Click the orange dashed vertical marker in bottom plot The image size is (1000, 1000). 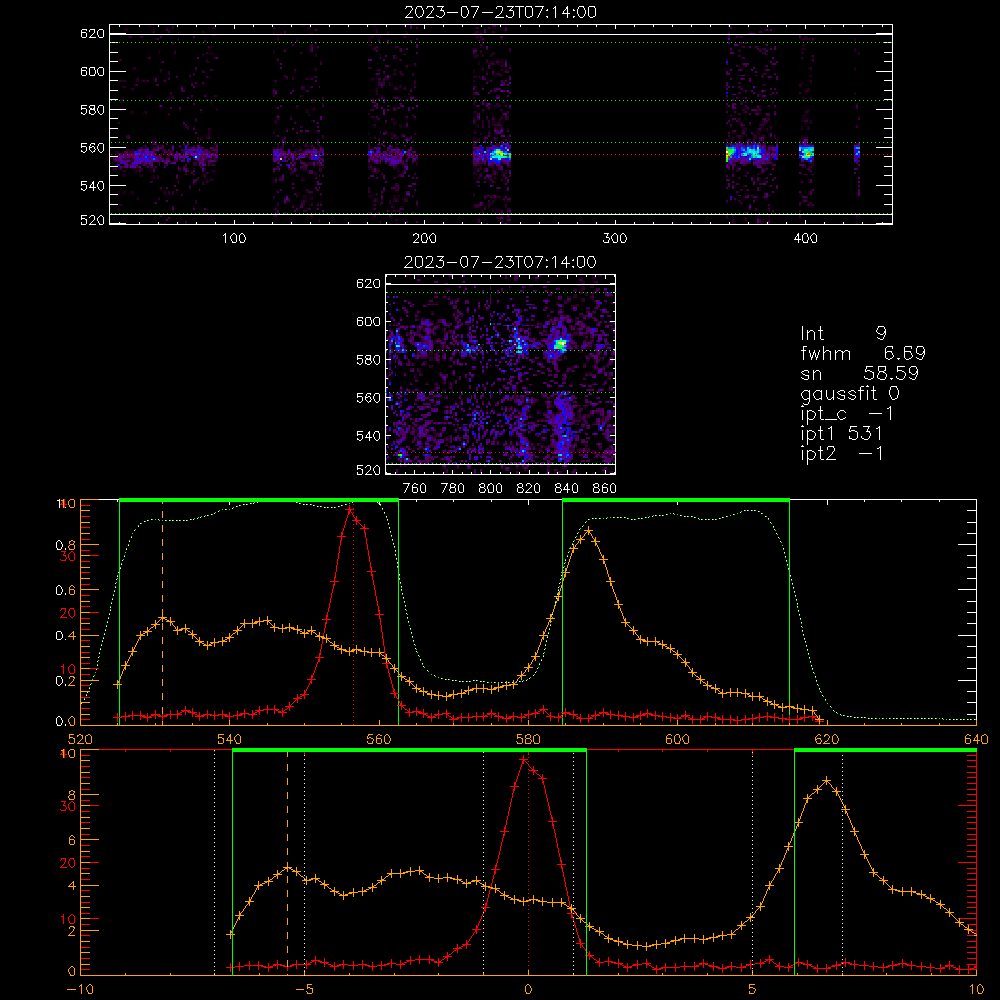287,861
